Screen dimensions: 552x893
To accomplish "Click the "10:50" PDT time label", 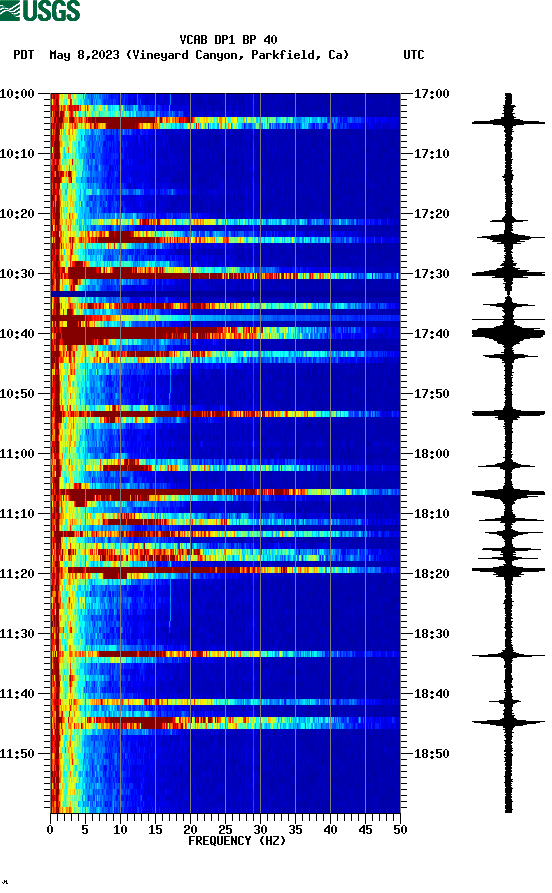I will (x=17, y=394).
